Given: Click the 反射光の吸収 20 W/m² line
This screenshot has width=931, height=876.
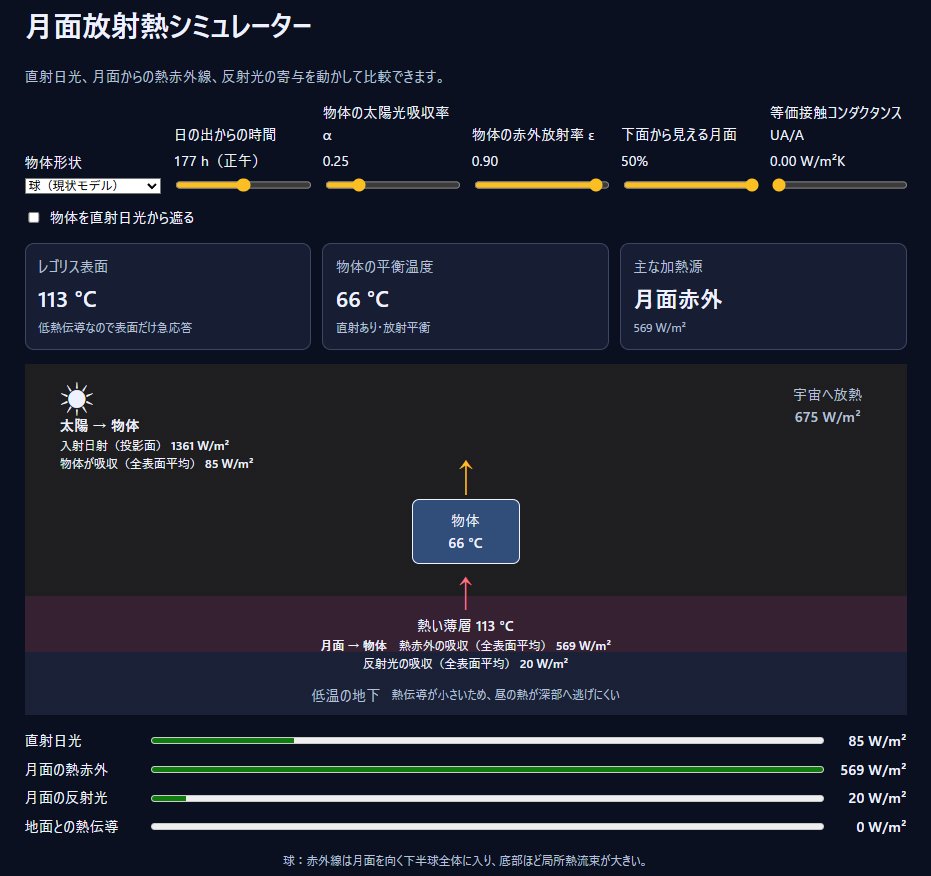Looking at the screenshot, I should click(465, 663).
